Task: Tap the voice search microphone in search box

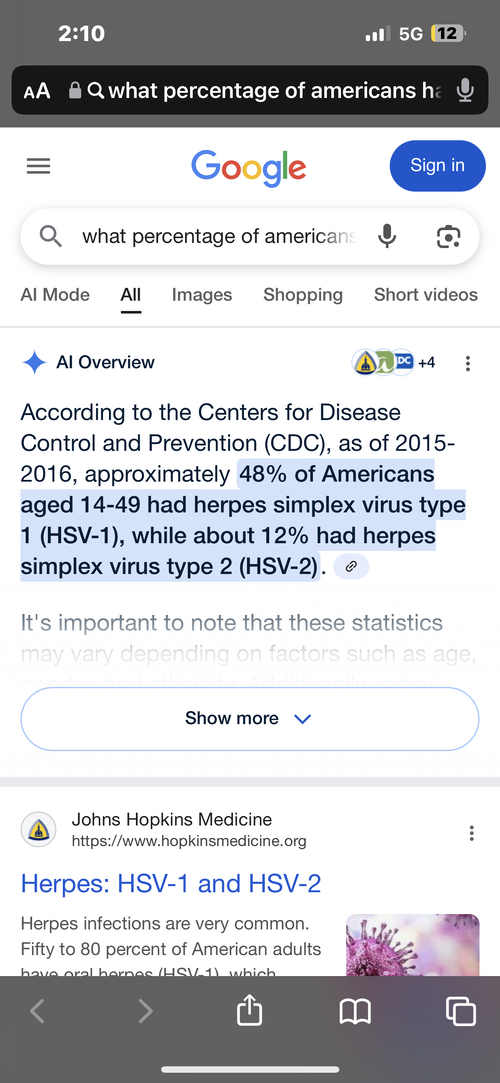Action: pos(387,236)
